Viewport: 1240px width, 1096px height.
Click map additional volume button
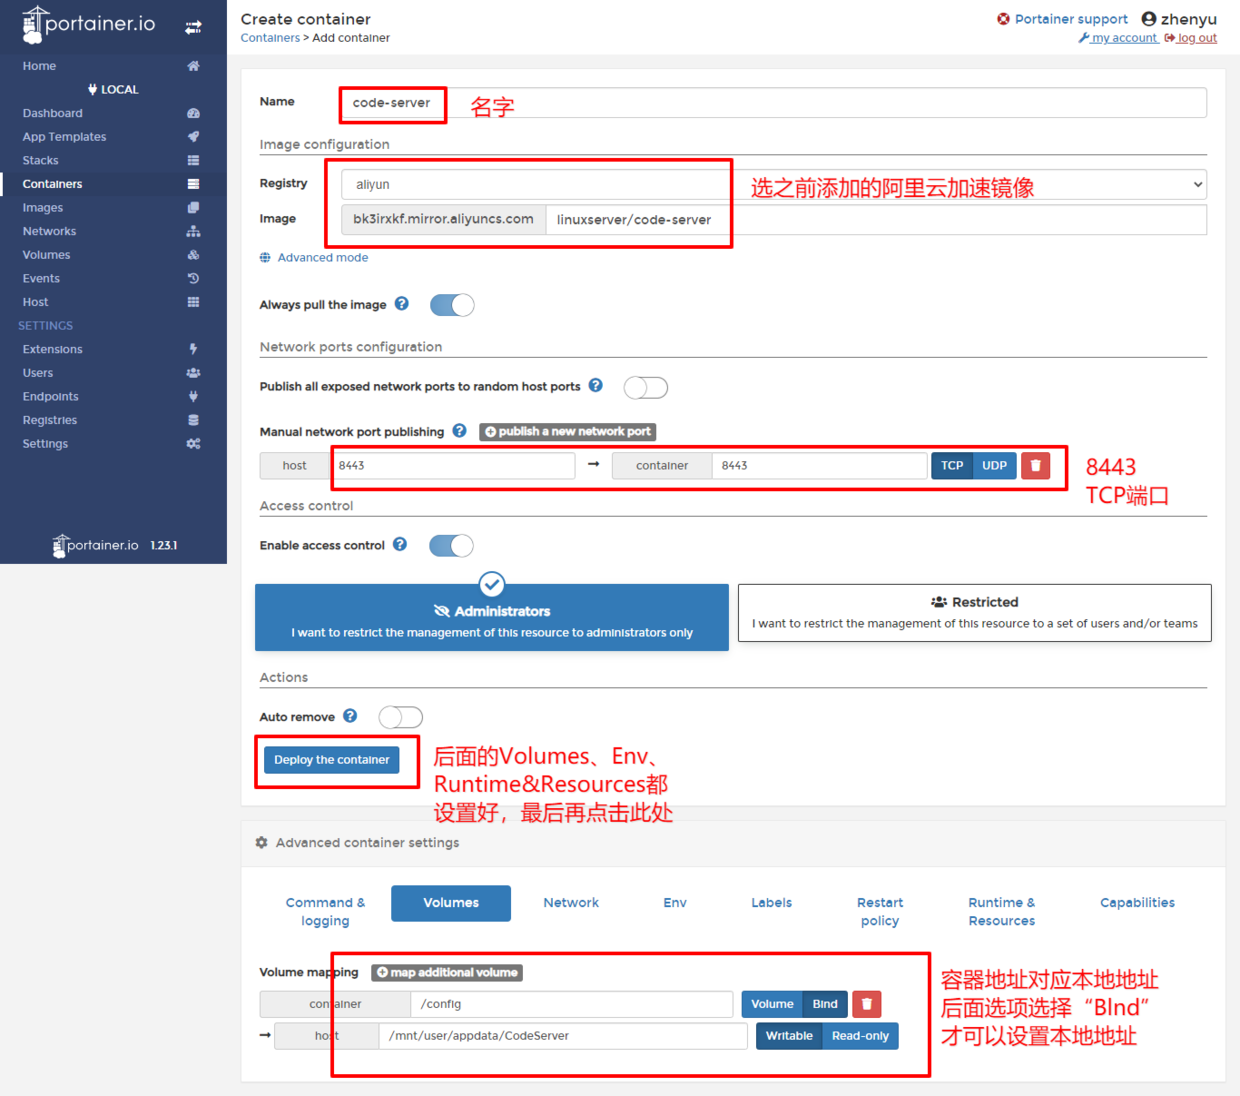[447, 972]
